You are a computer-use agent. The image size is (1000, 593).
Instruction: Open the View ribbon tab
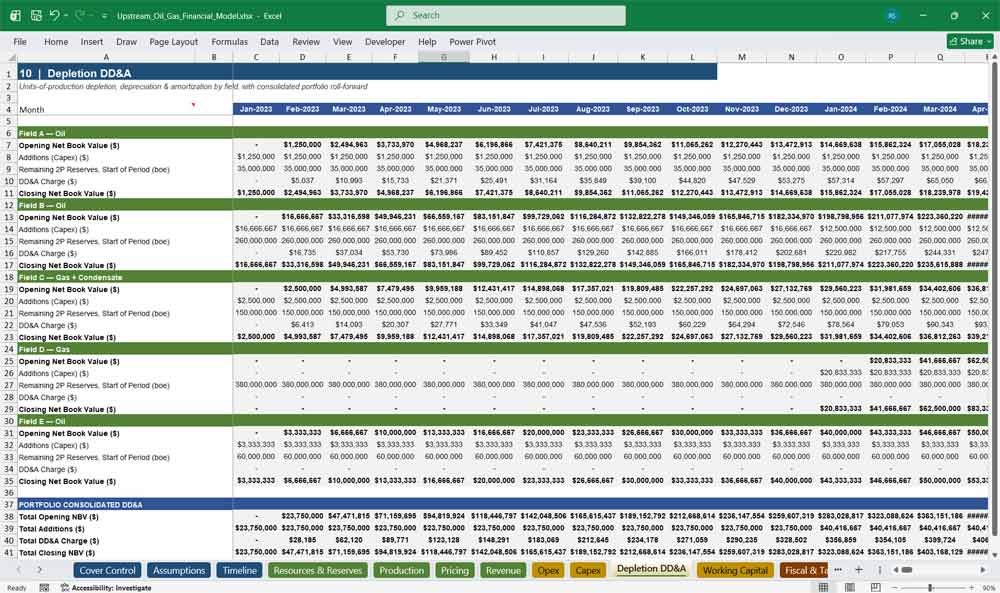342,41
